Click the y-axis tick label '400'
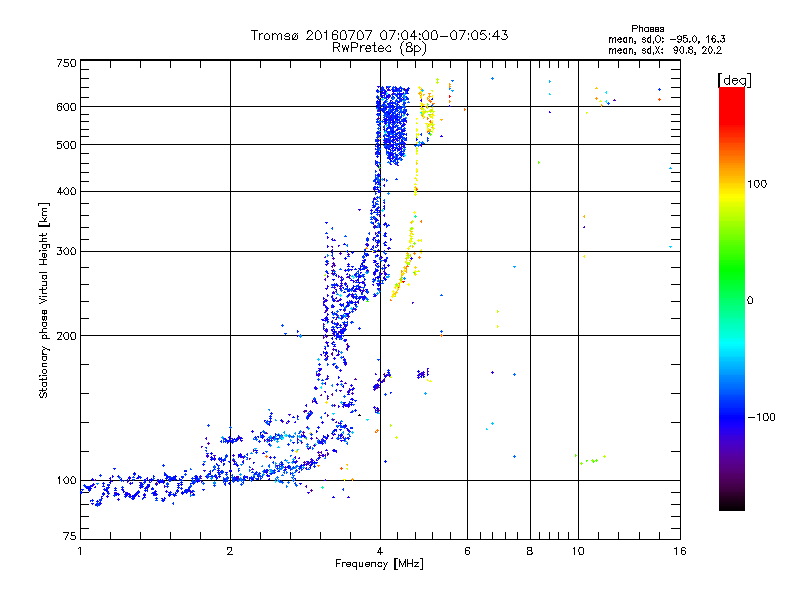Screen dimensions: 800x600 pyautogui.click(x=66, y=191)
